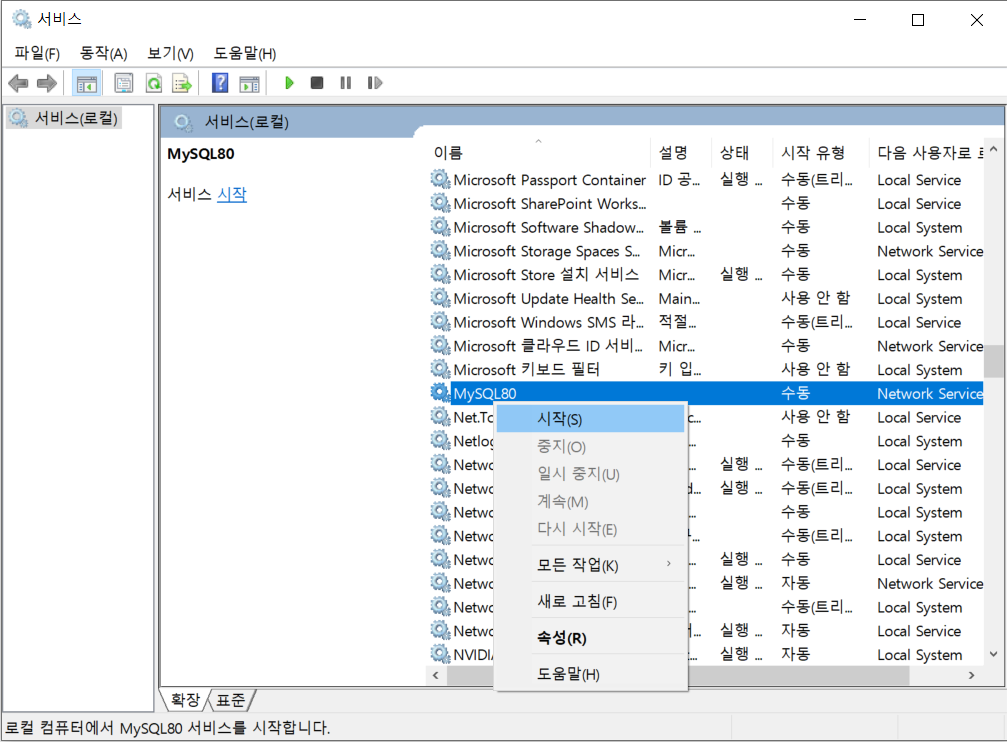Choose 시작(S) in the context menu

point(590,419)
